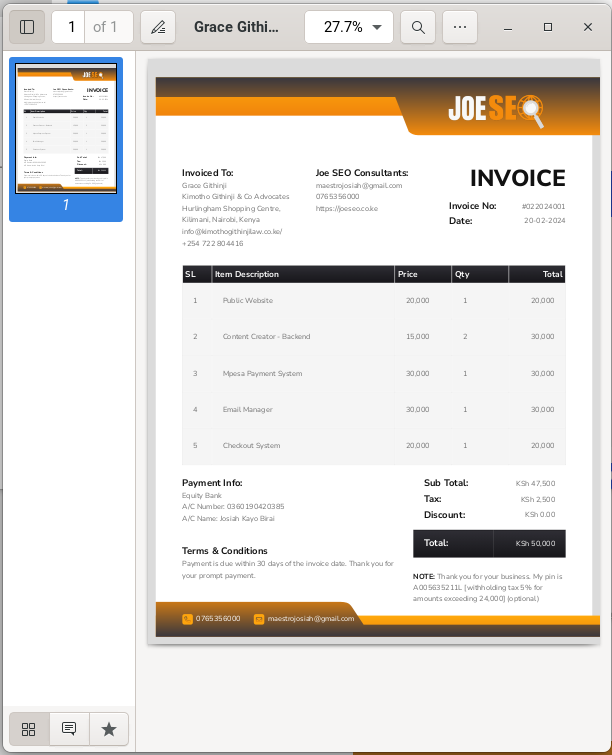
Task: Maximize the document viewer window
Action: coord(547,27)
